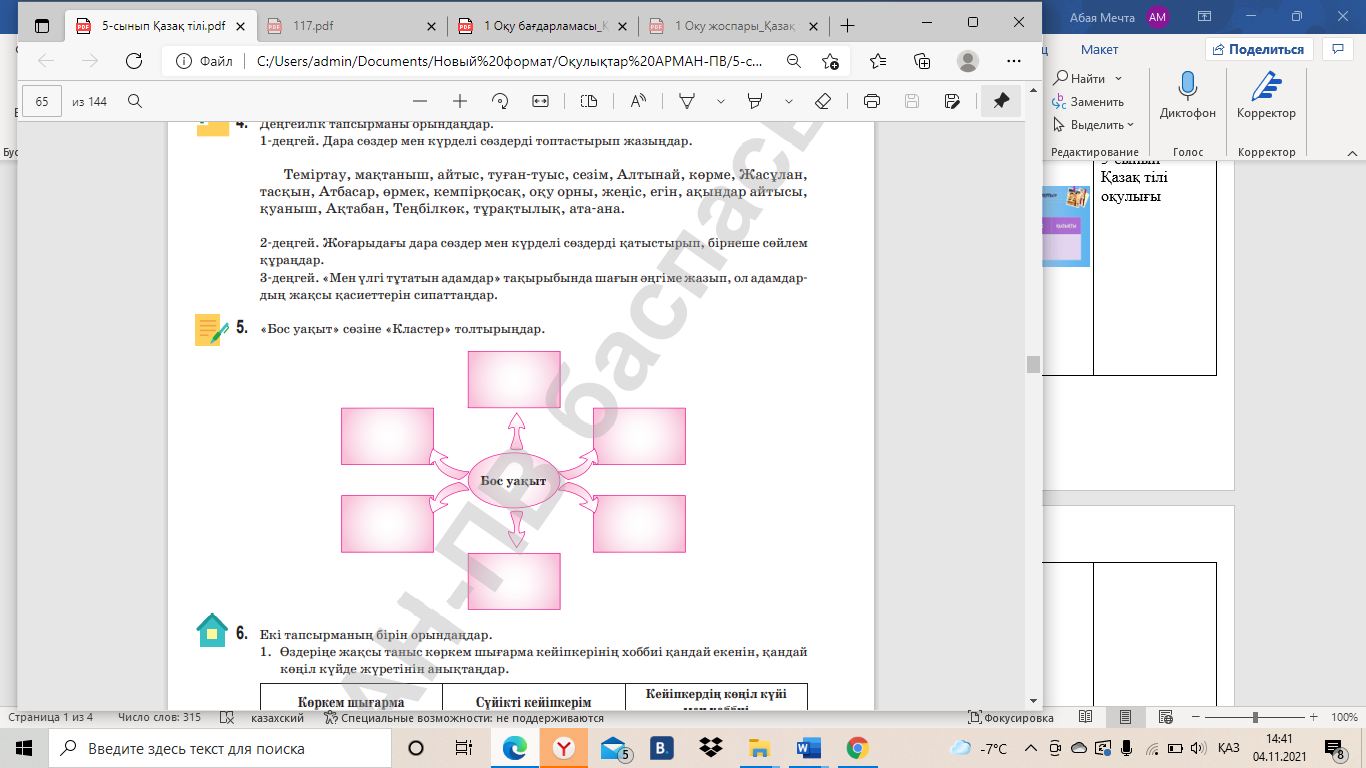Click Заменить in Word ribbon
This screenshot has height=768, width=1366.
click(x=1088, y=102)
